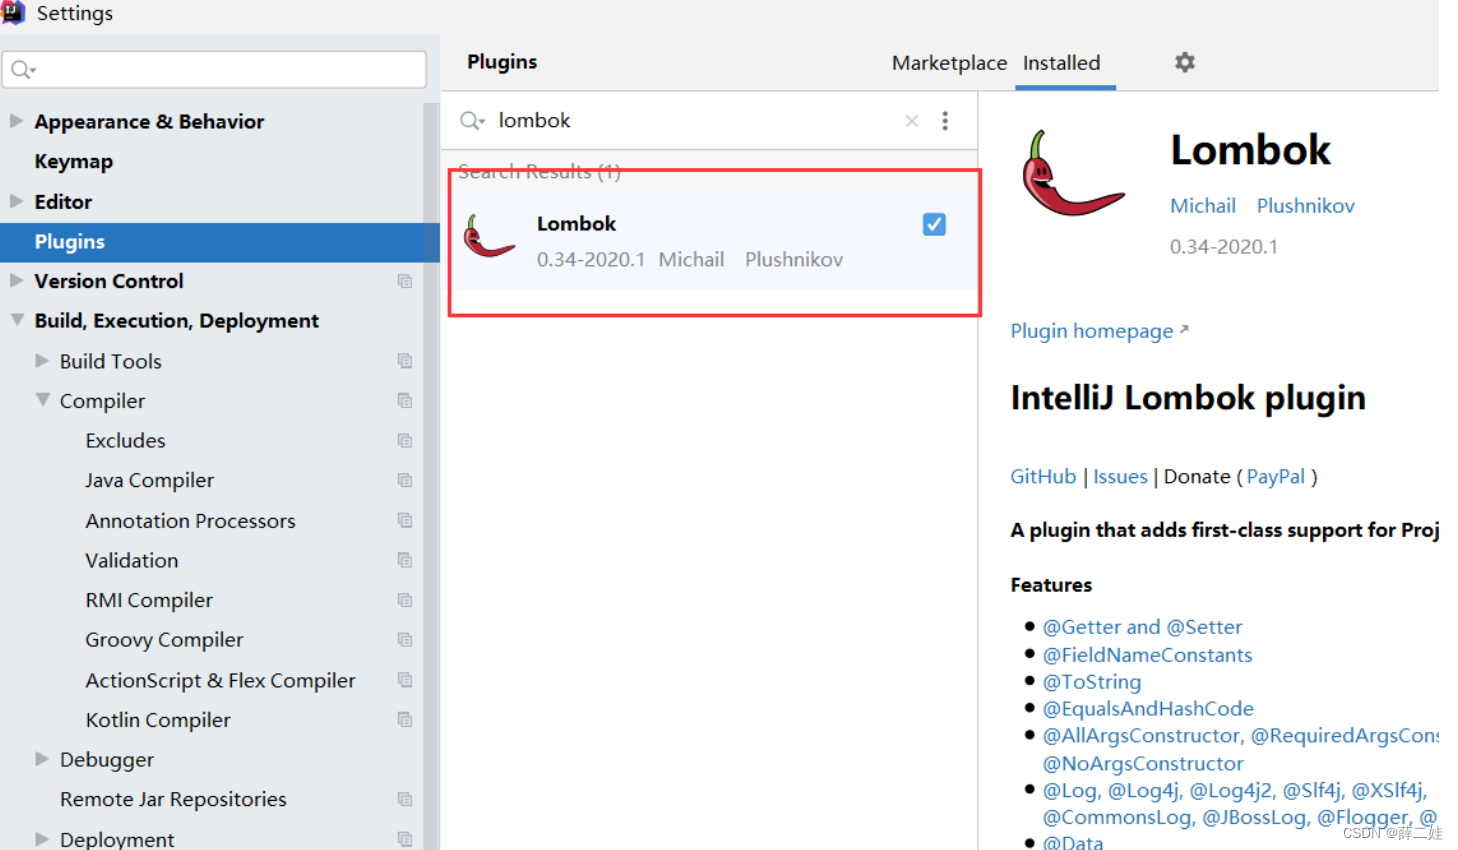Open the Issues link
The image size is (1458, 850).
tap(1120, 477)
